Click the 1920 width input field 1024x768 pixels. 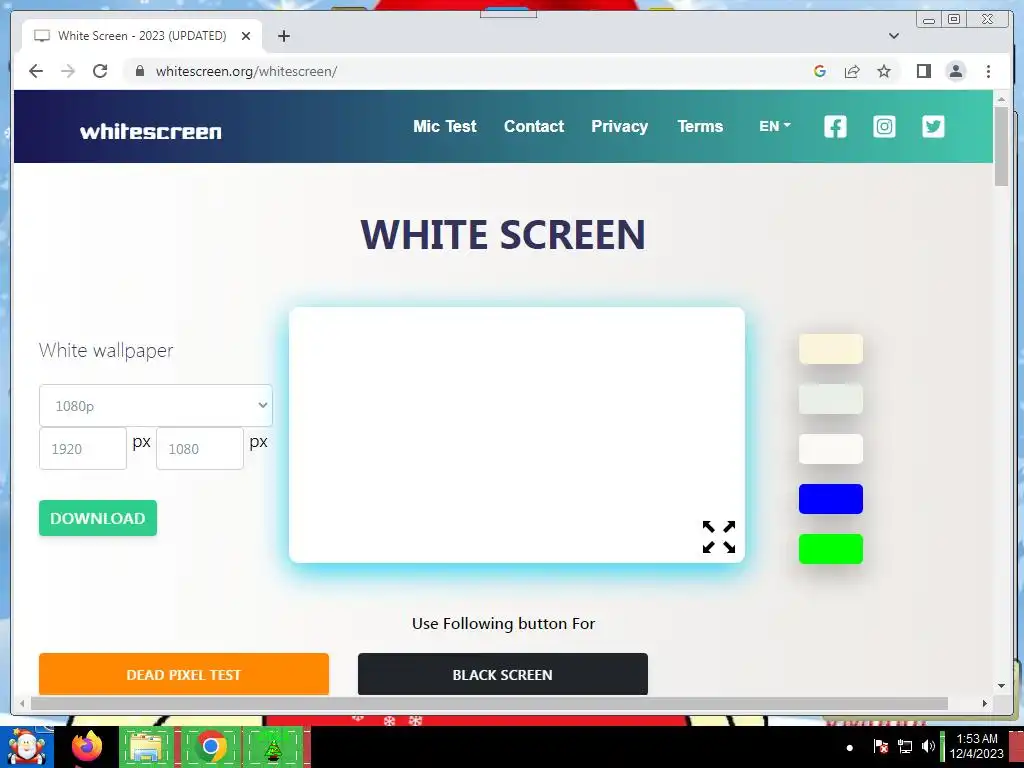pos(83,449)
